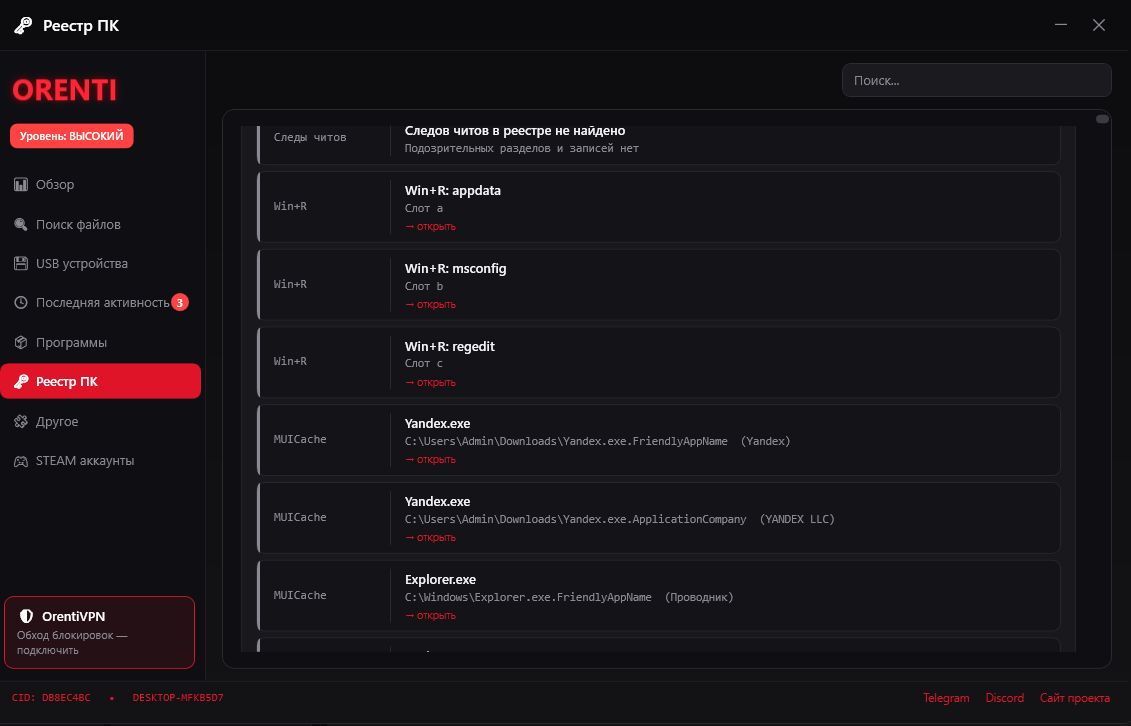1131x726 pixels.
Task: Open USB устройства section
Action: [x=101, y=263]
